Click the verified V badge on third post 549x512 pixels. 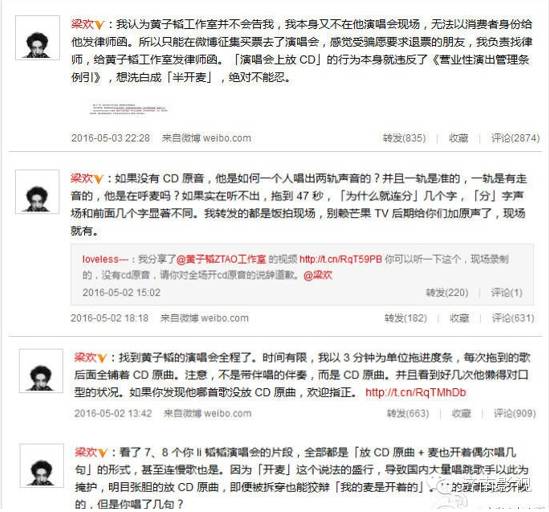(102, 358)
